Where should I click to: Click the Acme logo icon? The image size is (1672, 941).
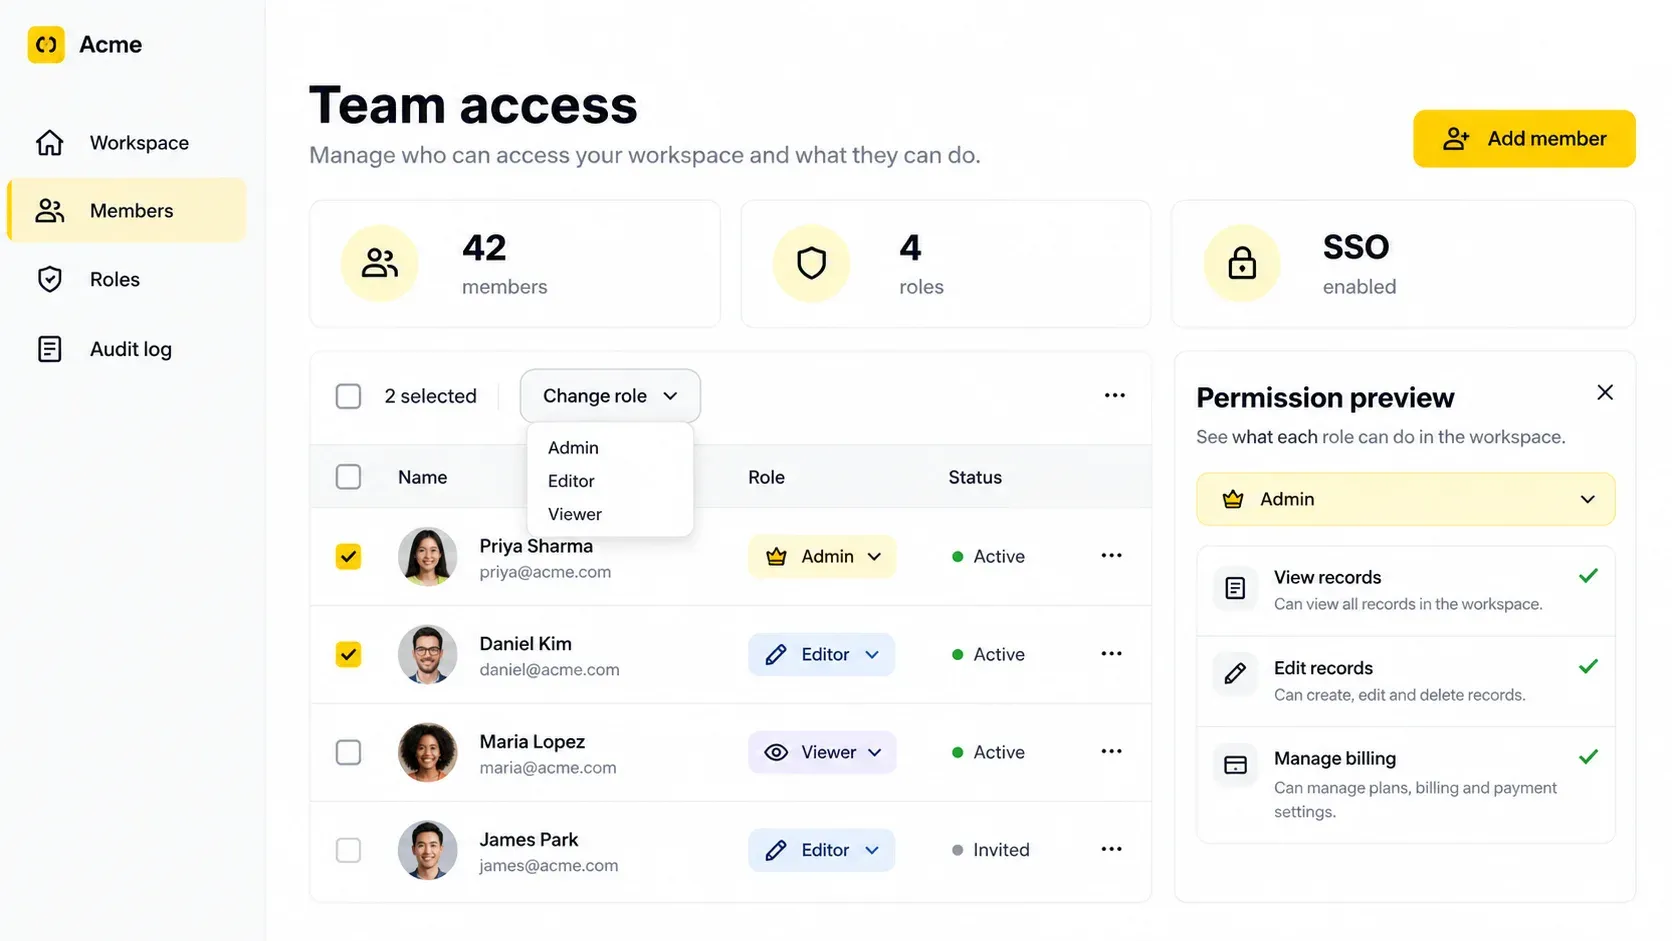point(46,45)
